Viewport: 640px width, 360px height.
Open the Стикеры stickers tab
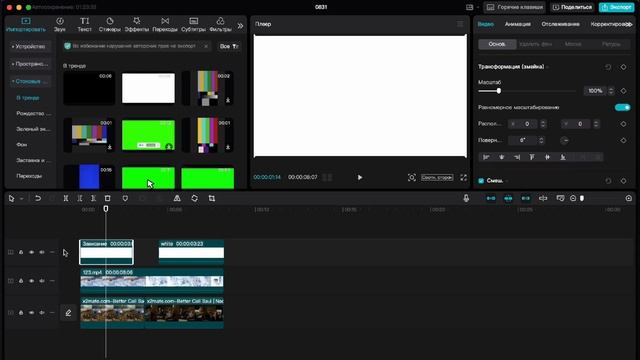[109, 24]
